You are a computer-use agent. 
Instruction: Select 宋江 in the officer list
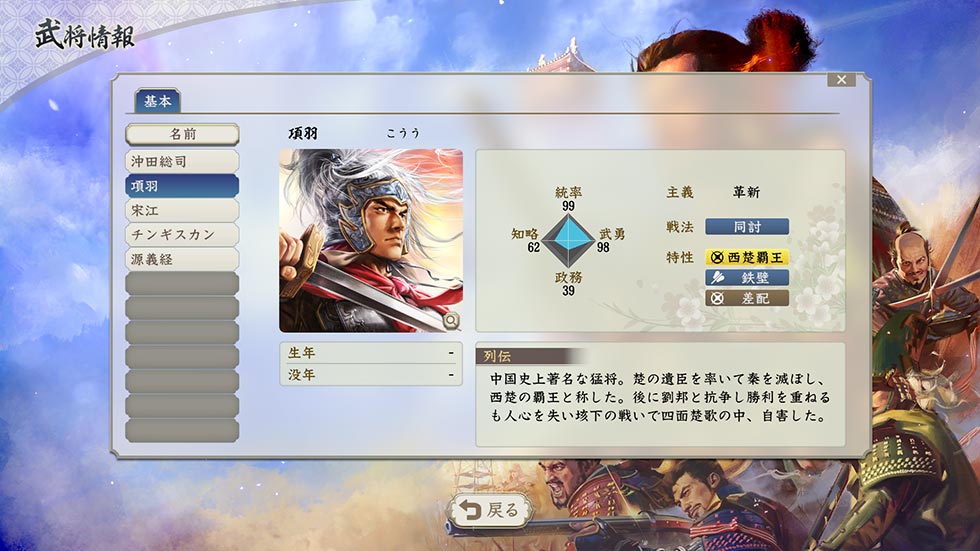182,210
